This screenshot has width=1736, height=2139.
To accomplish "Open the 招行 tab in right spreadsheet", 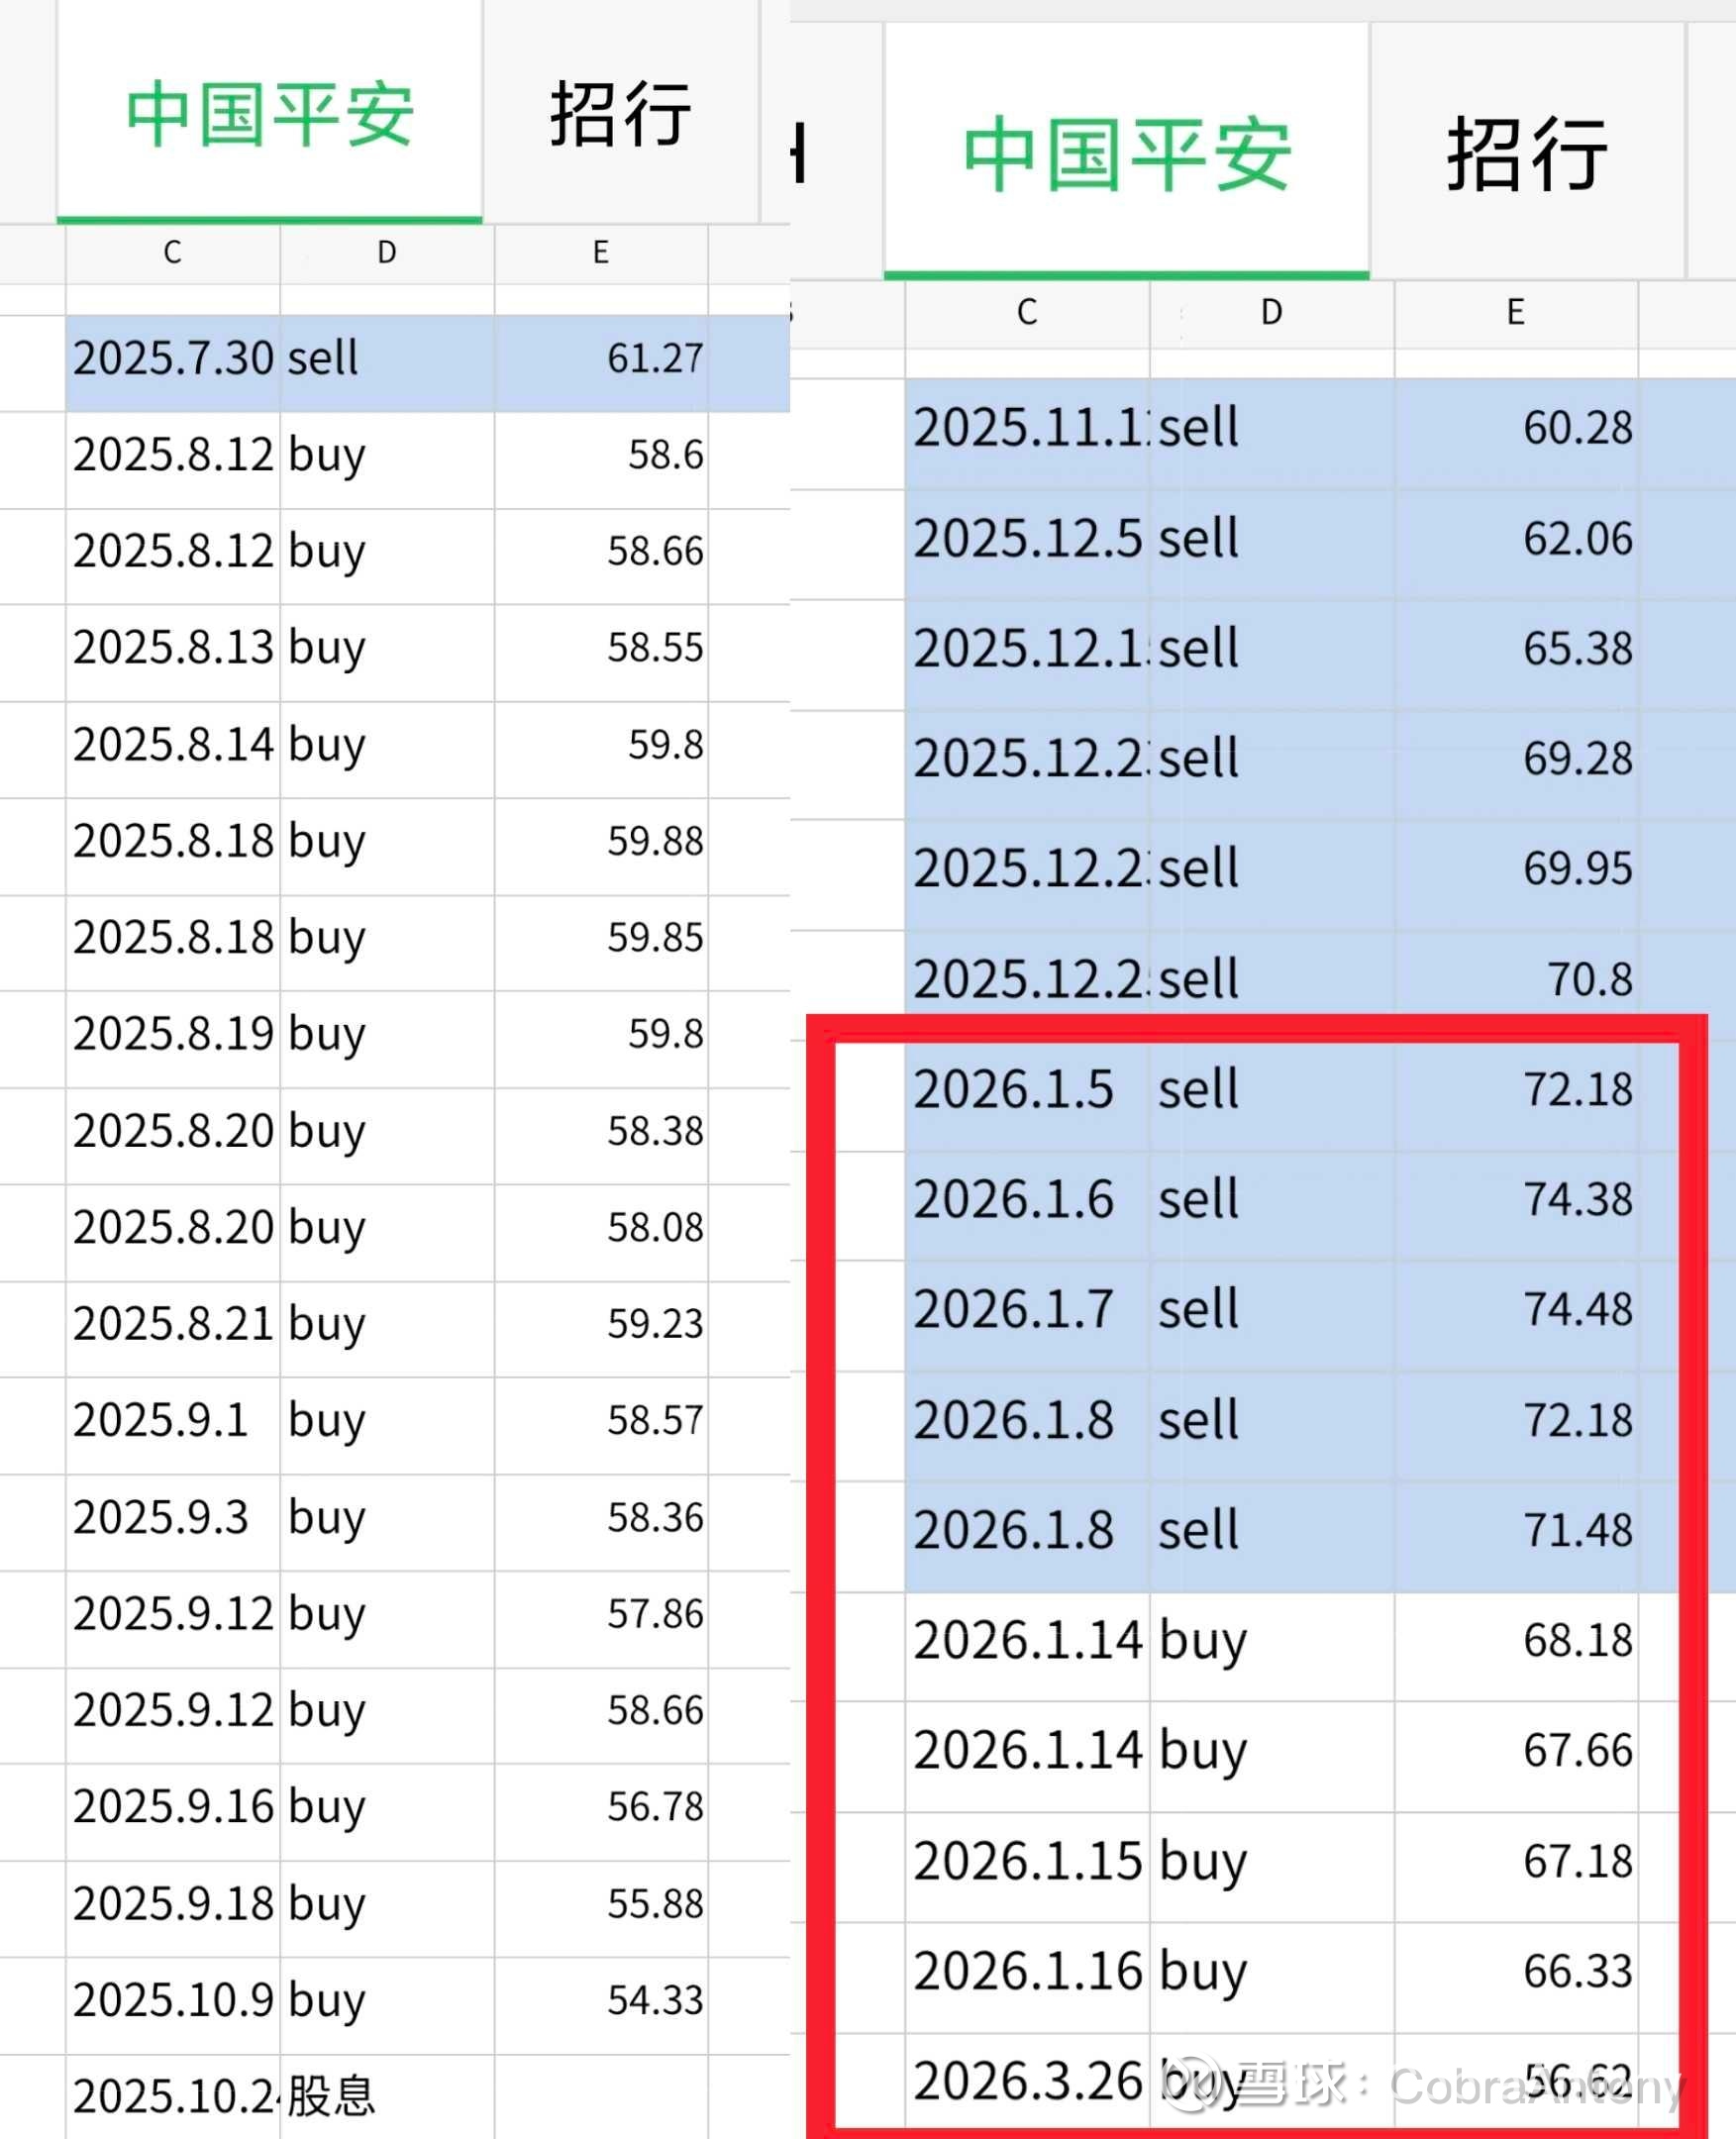I will (x=1527, y=152).
